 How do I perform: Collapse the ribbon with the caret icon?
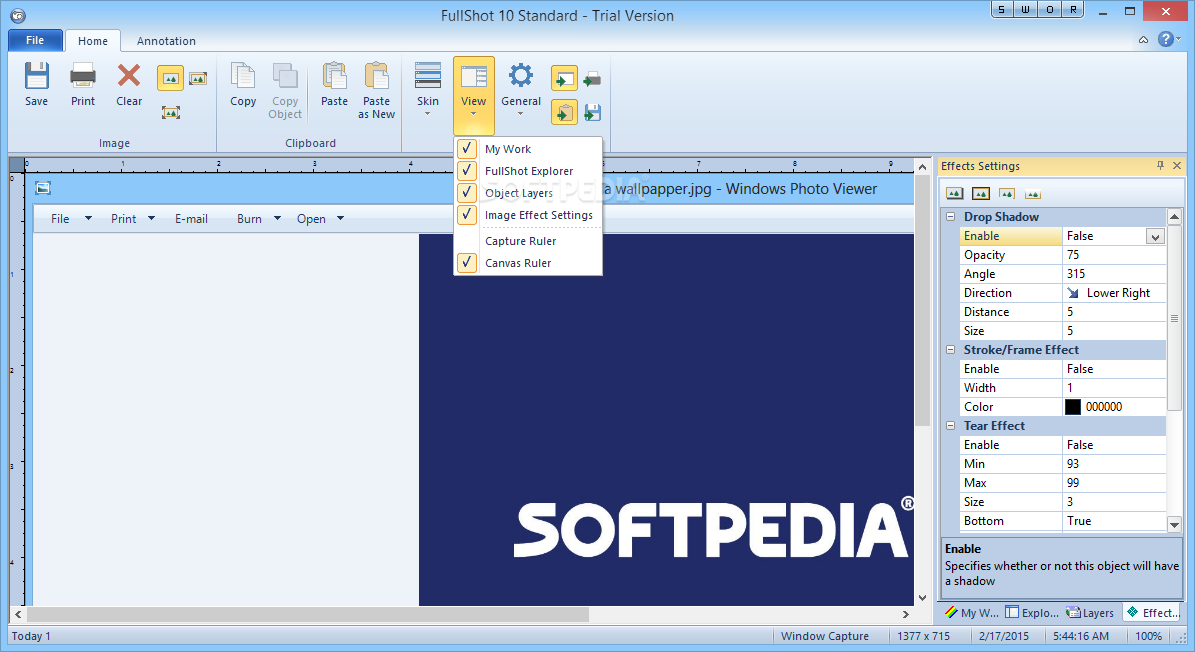[1143, 40]
